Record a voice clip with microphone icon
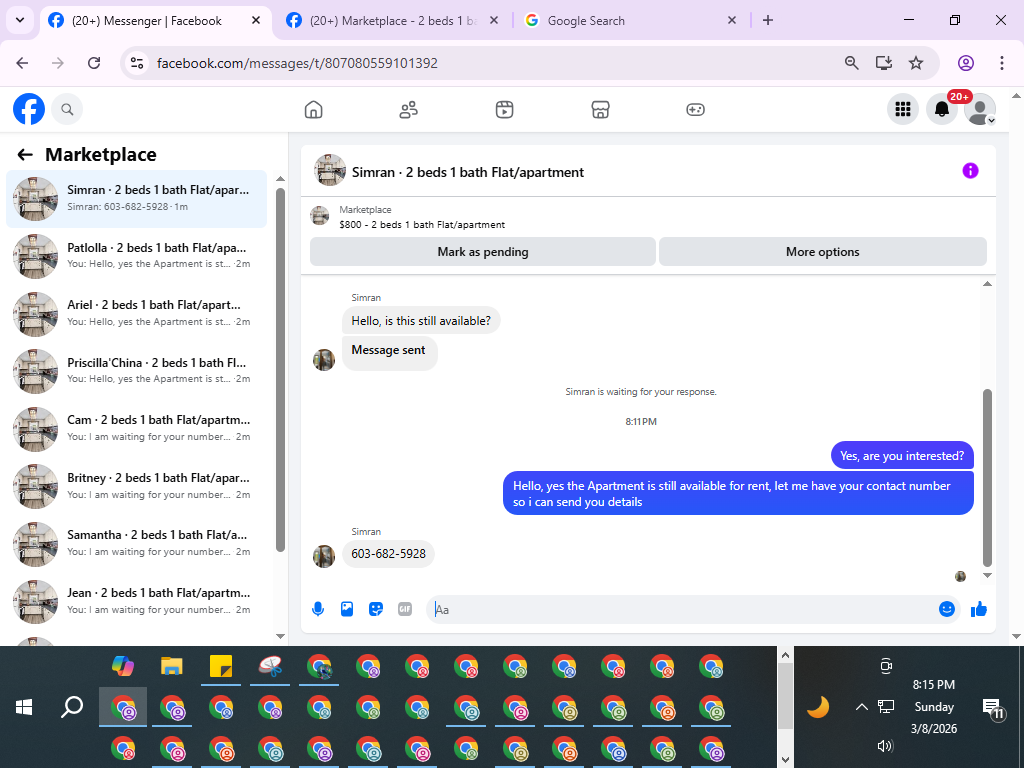 (318, 609)
